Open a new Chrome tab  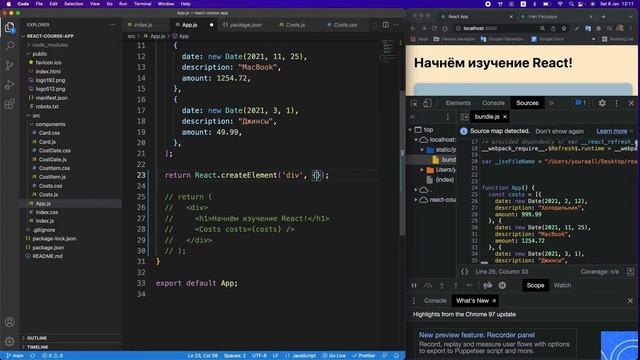604,17
